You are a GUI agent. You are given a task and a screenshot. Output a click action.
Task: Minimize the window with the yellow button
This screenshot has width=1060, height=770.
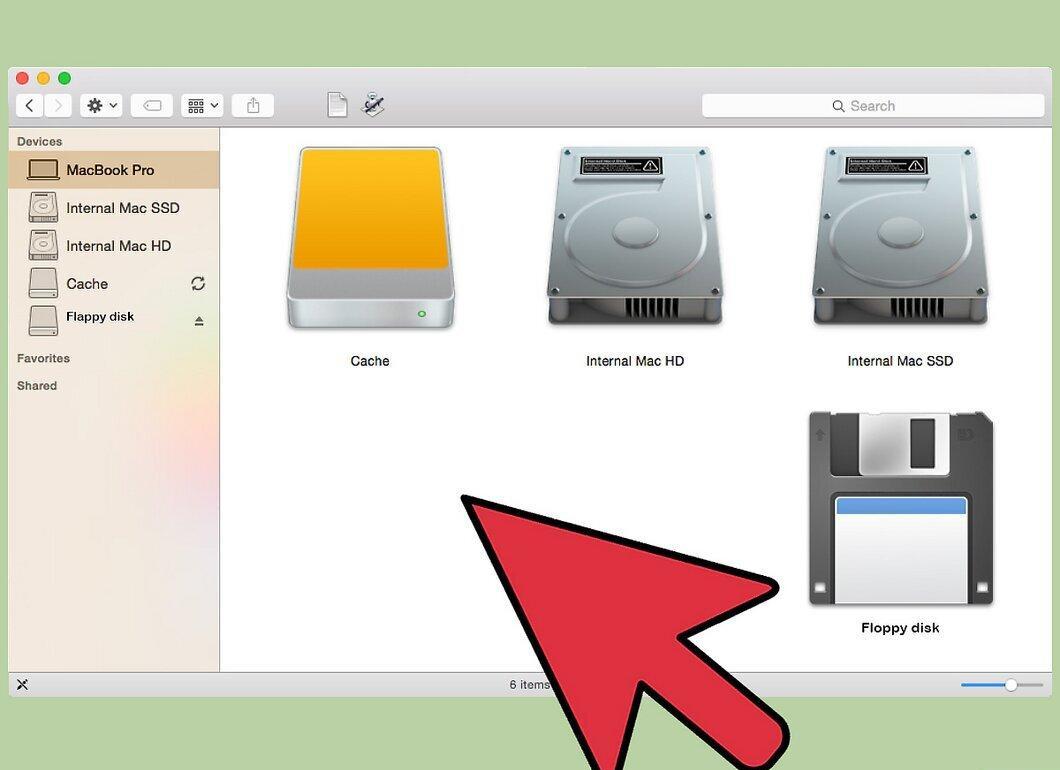click(x=43, y=78)
